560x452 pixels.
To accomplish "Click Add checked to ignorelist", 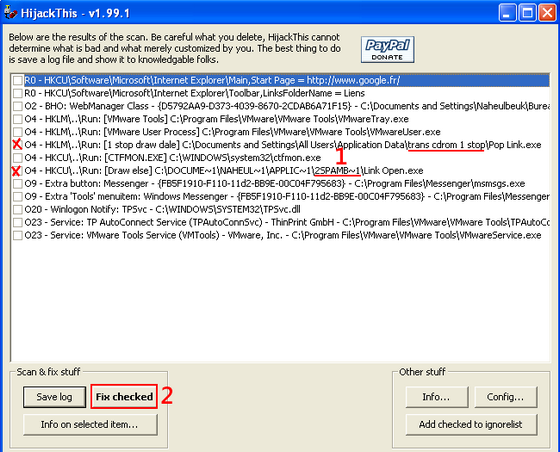I will [471, 425].
